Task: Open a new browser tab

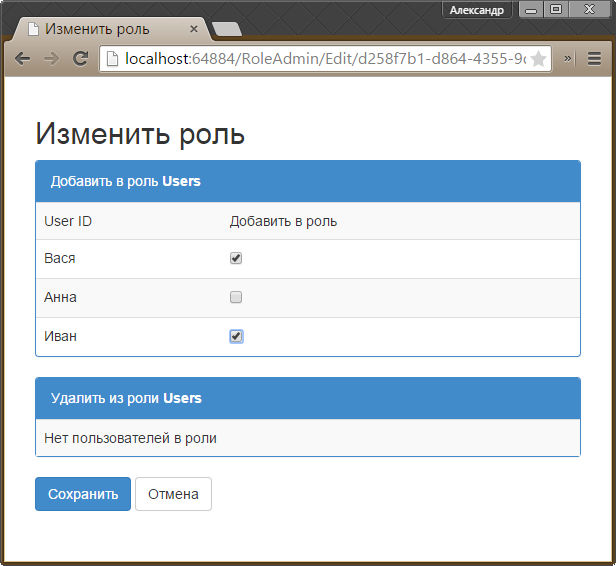Action: (227, 29)
